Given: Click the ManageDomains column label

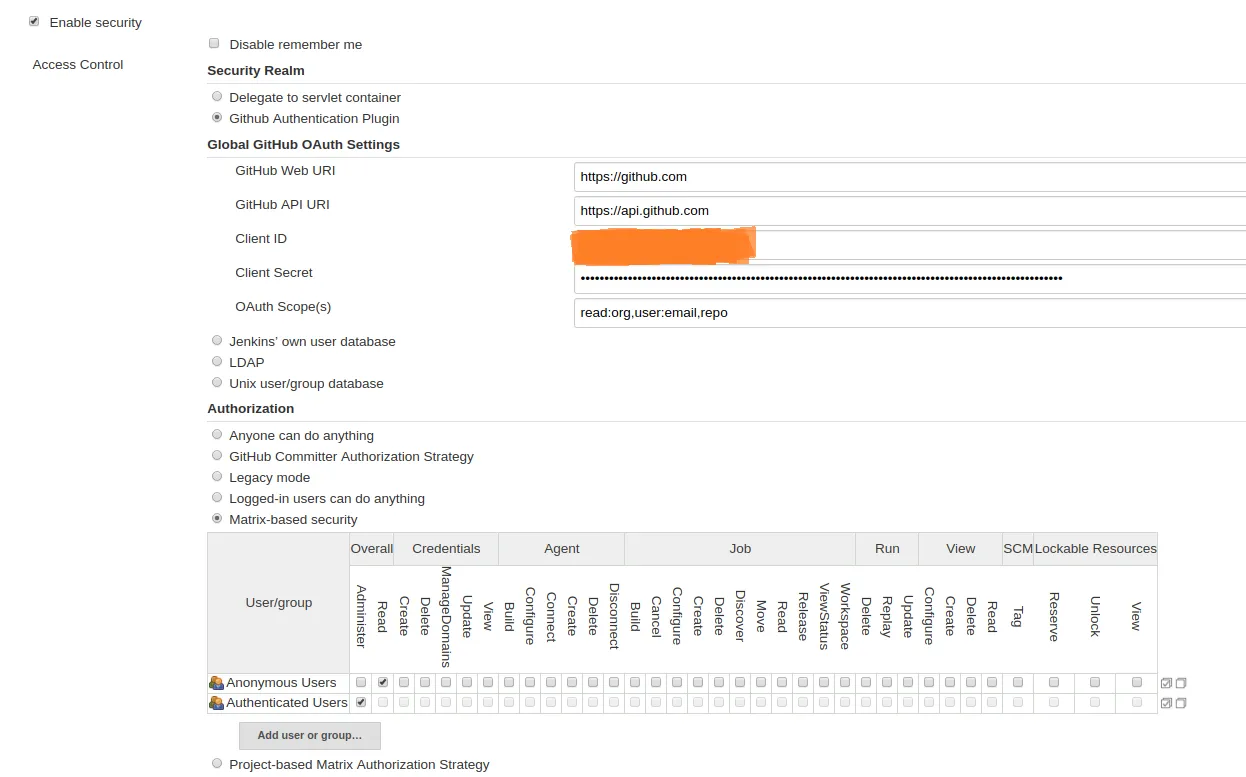Looking at the screenshot, I should [x=446, y=617].
